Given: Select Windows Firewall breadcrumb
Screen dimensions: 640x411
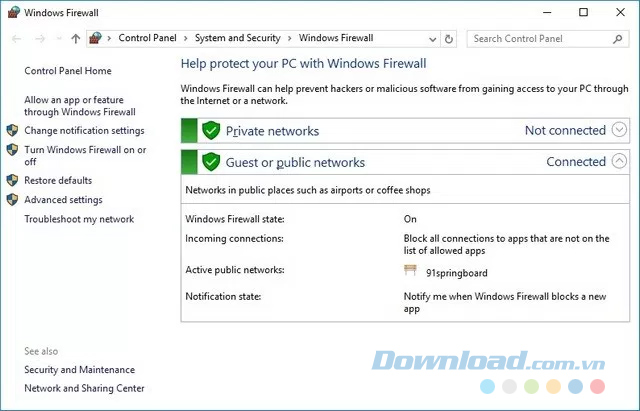Looking at the screenshot, I should click(x=336, y=38).
